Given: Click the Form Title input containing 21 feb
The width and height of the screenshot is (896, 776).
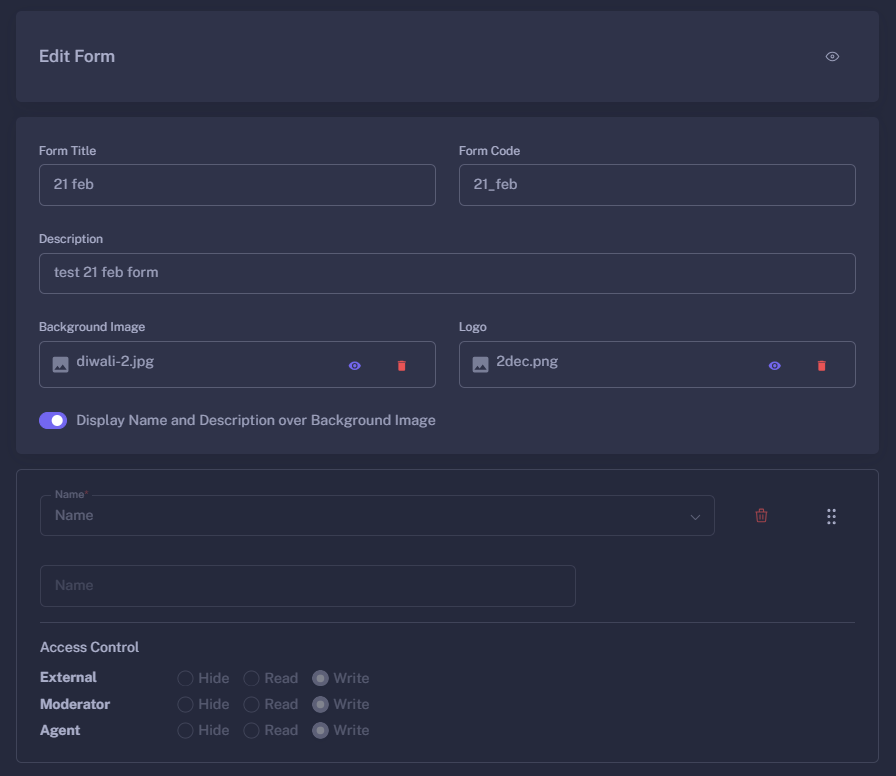Looking at the screenshot, I should (x=237, y=185).
